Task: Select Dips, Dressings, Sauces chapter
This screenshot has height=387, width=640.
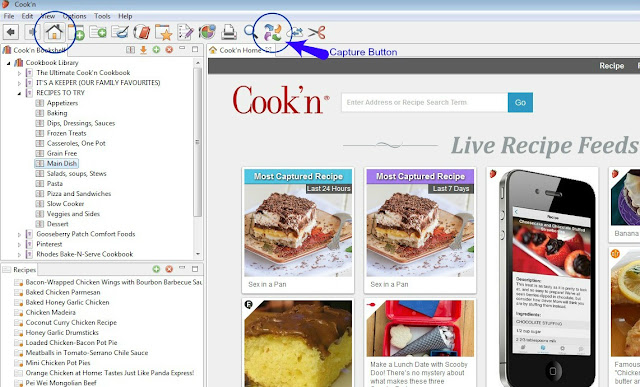Action: click(81, 123)
